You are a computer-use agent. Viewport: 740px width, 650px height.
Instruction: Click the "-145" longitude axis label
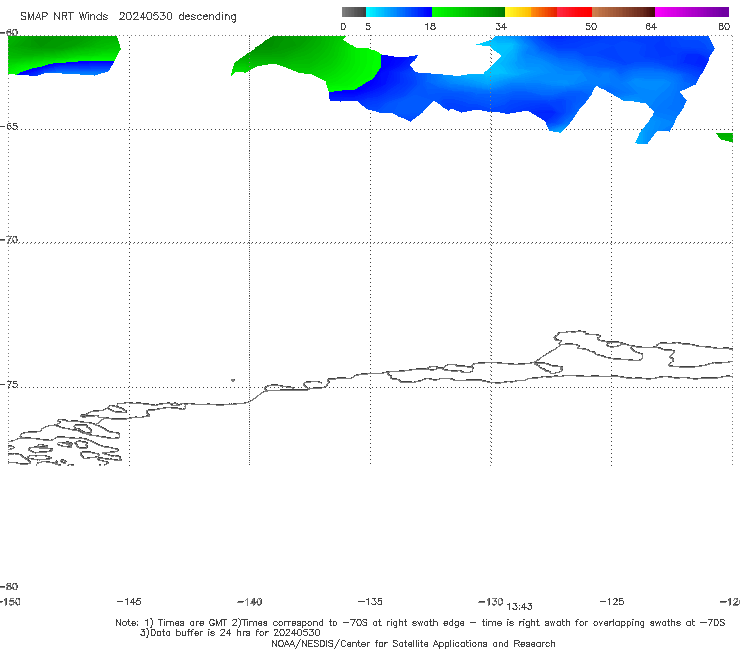tap(129, 602)
